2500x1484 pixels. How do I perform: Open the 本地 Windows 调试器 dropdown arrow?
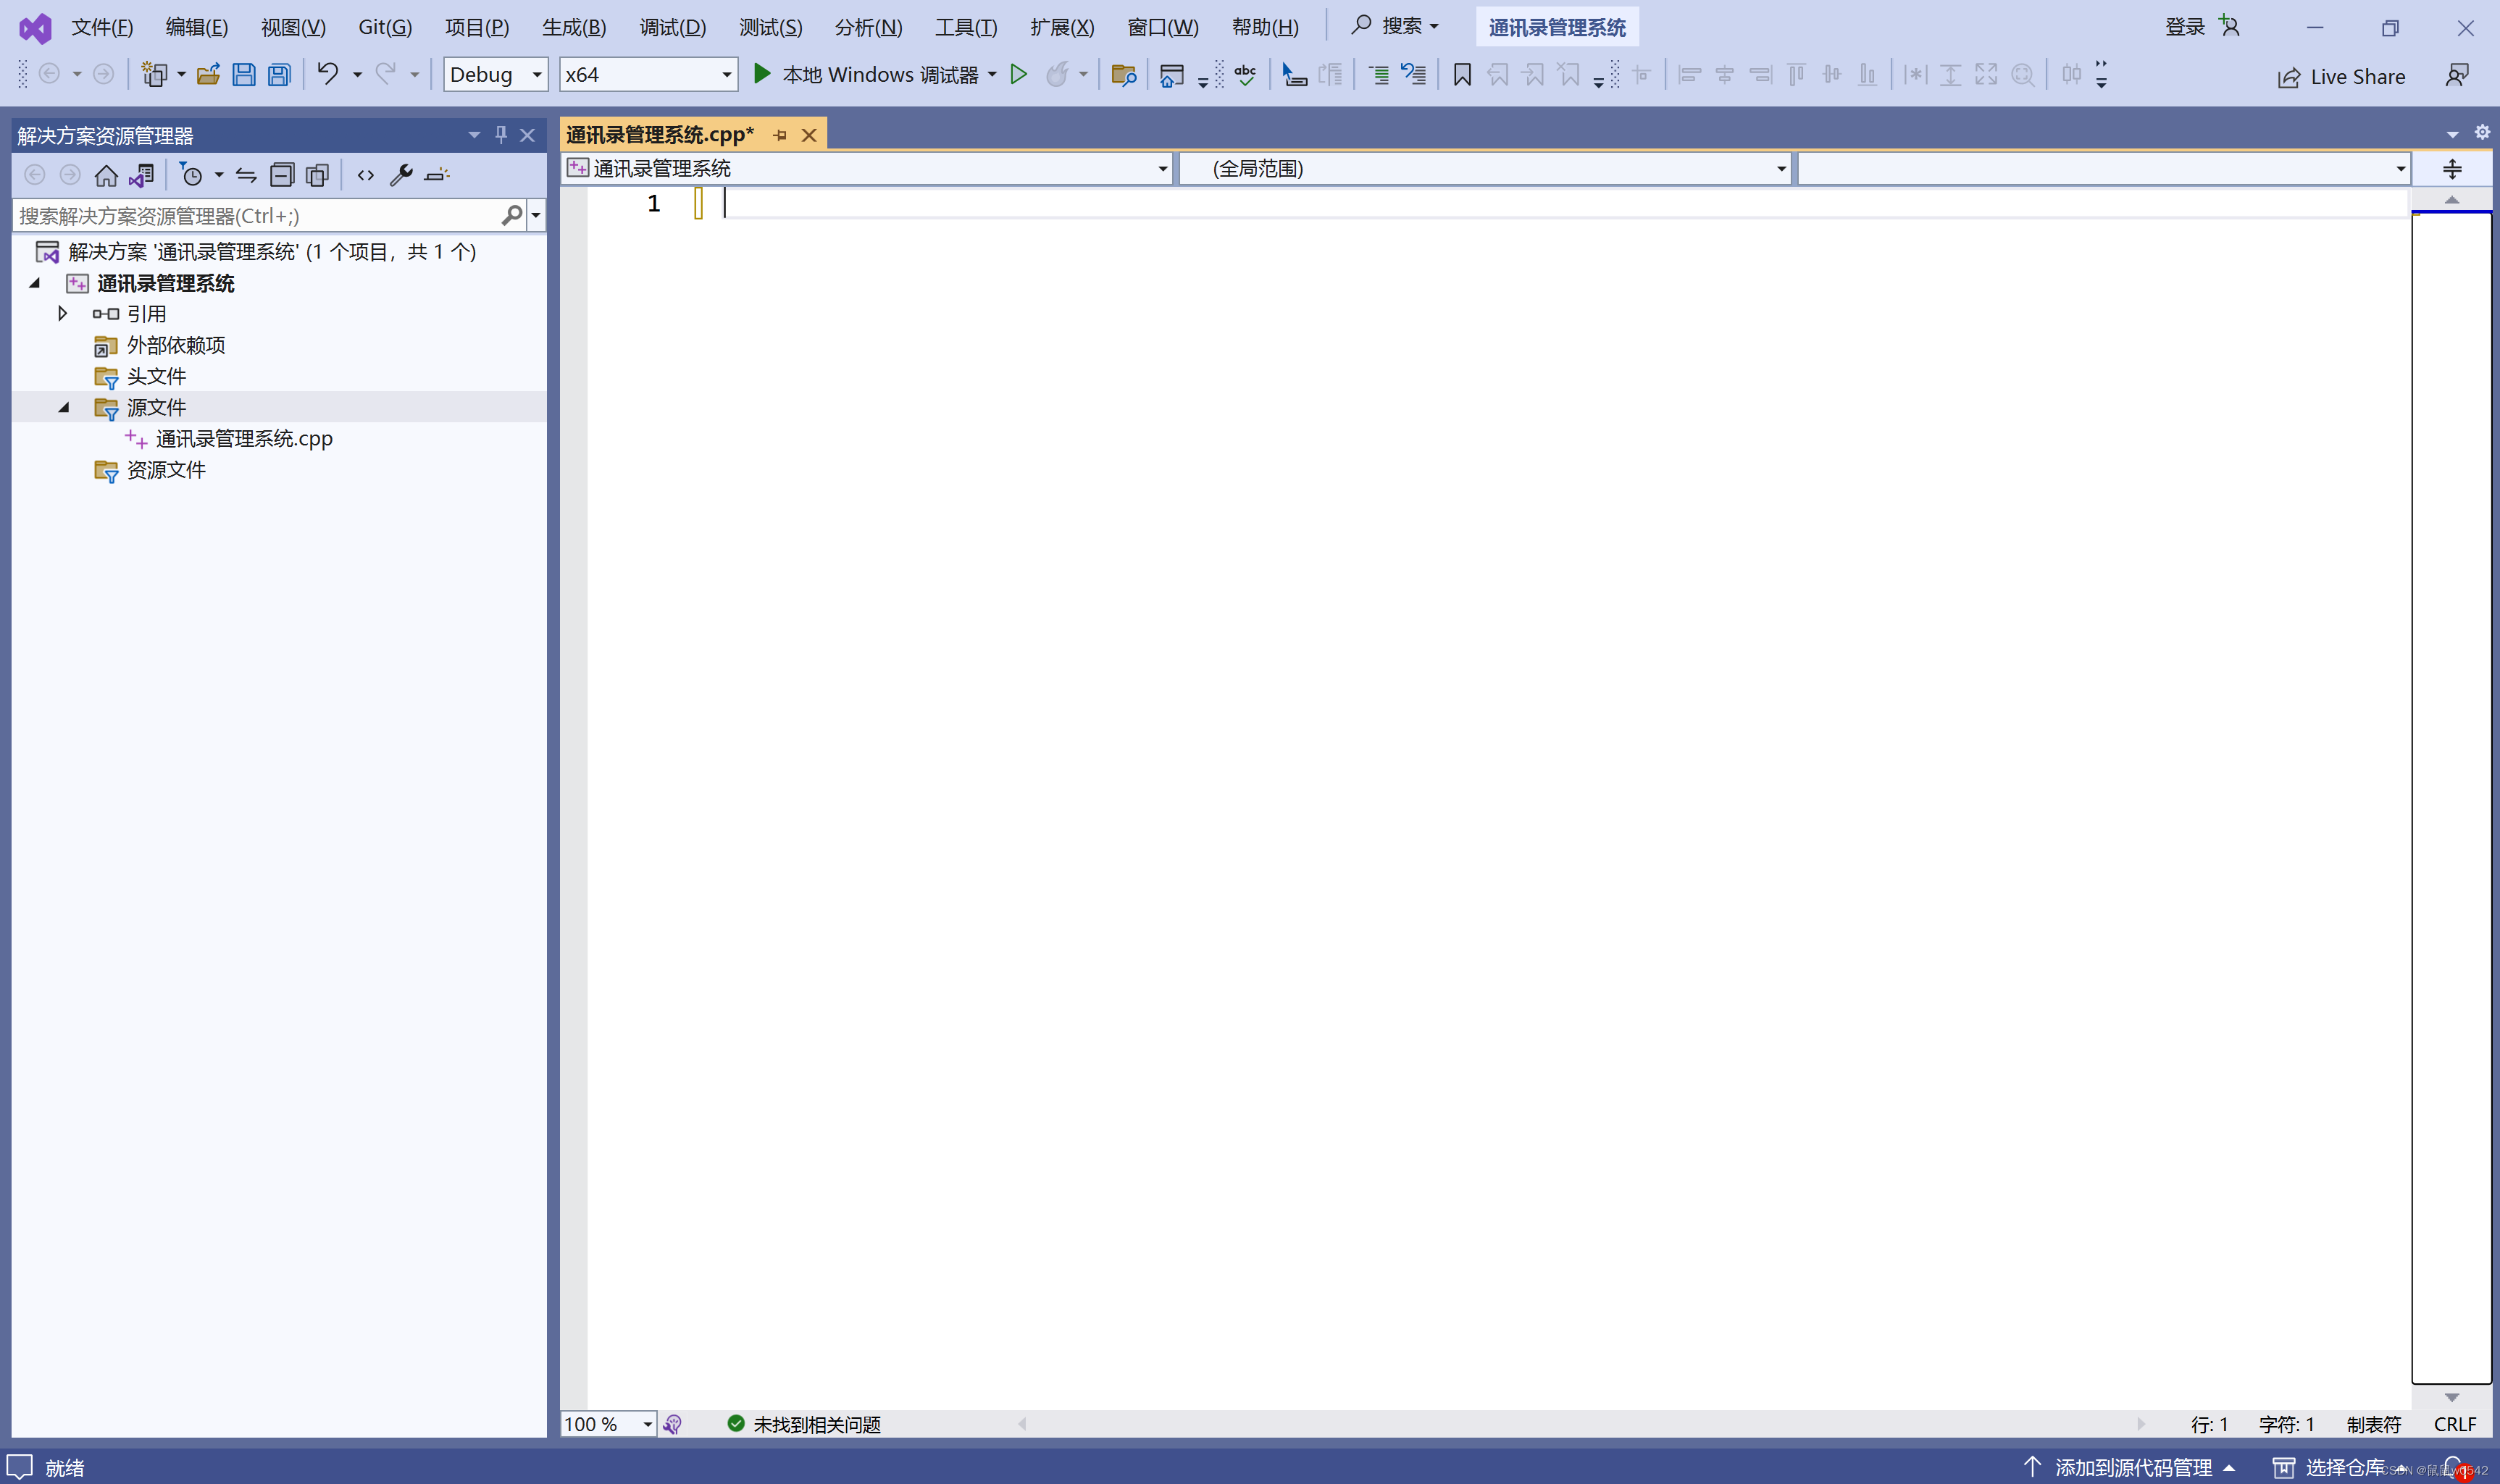point(992,75)
